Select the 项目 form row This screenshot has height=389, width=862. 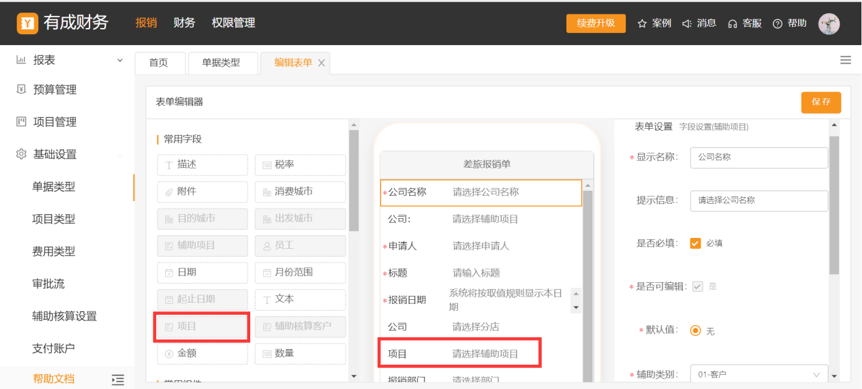481,354
